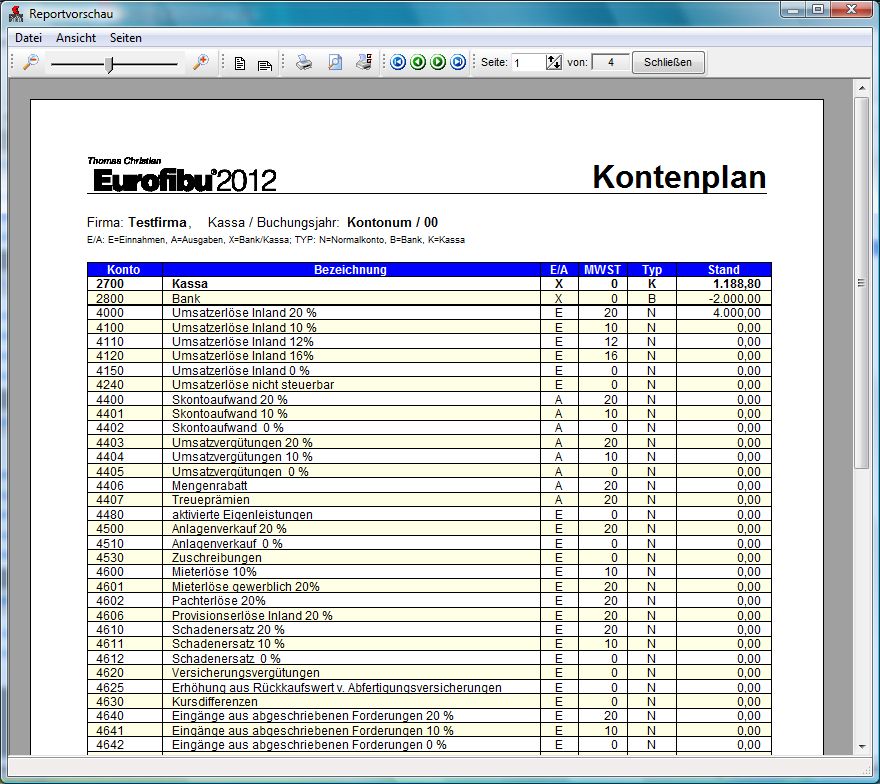Screen dimensions: 880x784
Task: Click the zoom out magnifier icon
Action: click(30, 62)
